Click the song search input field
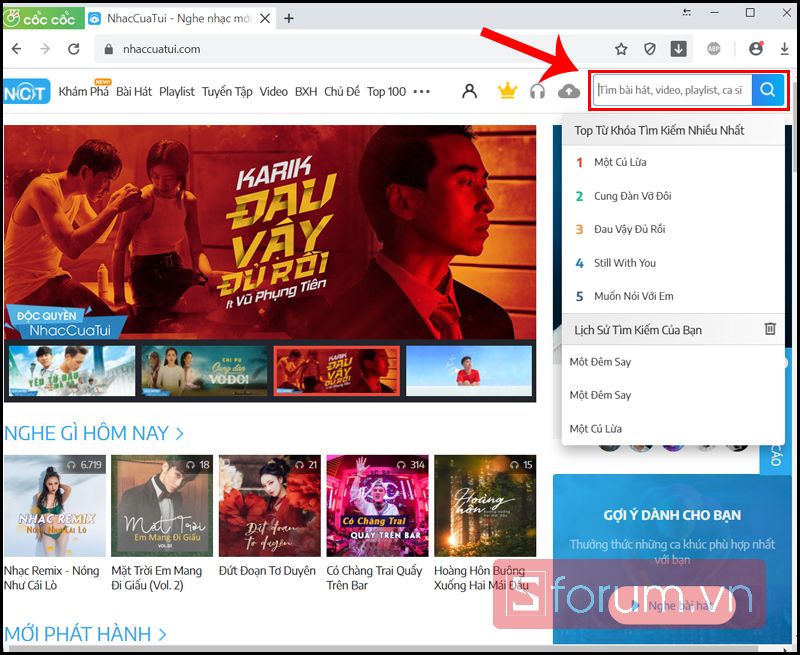Image resolution: width=800 pixels, height=655 pixels. pos(672,90)
